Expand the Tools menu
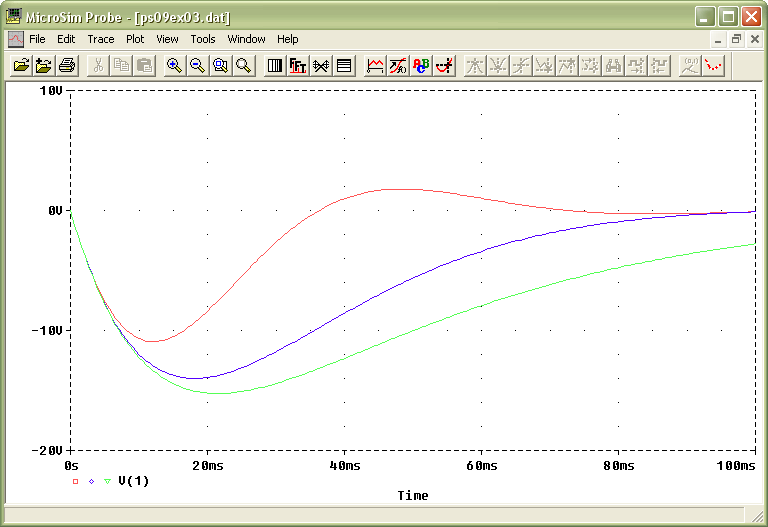 click(203, 39)
